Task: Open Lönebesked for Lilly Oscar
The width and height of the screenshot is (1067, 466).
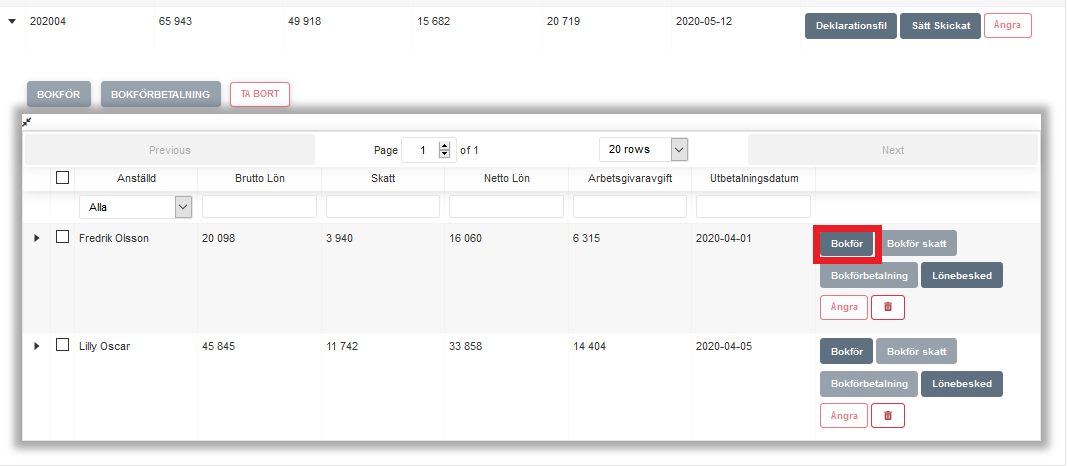Action: (x=961, y=383)
